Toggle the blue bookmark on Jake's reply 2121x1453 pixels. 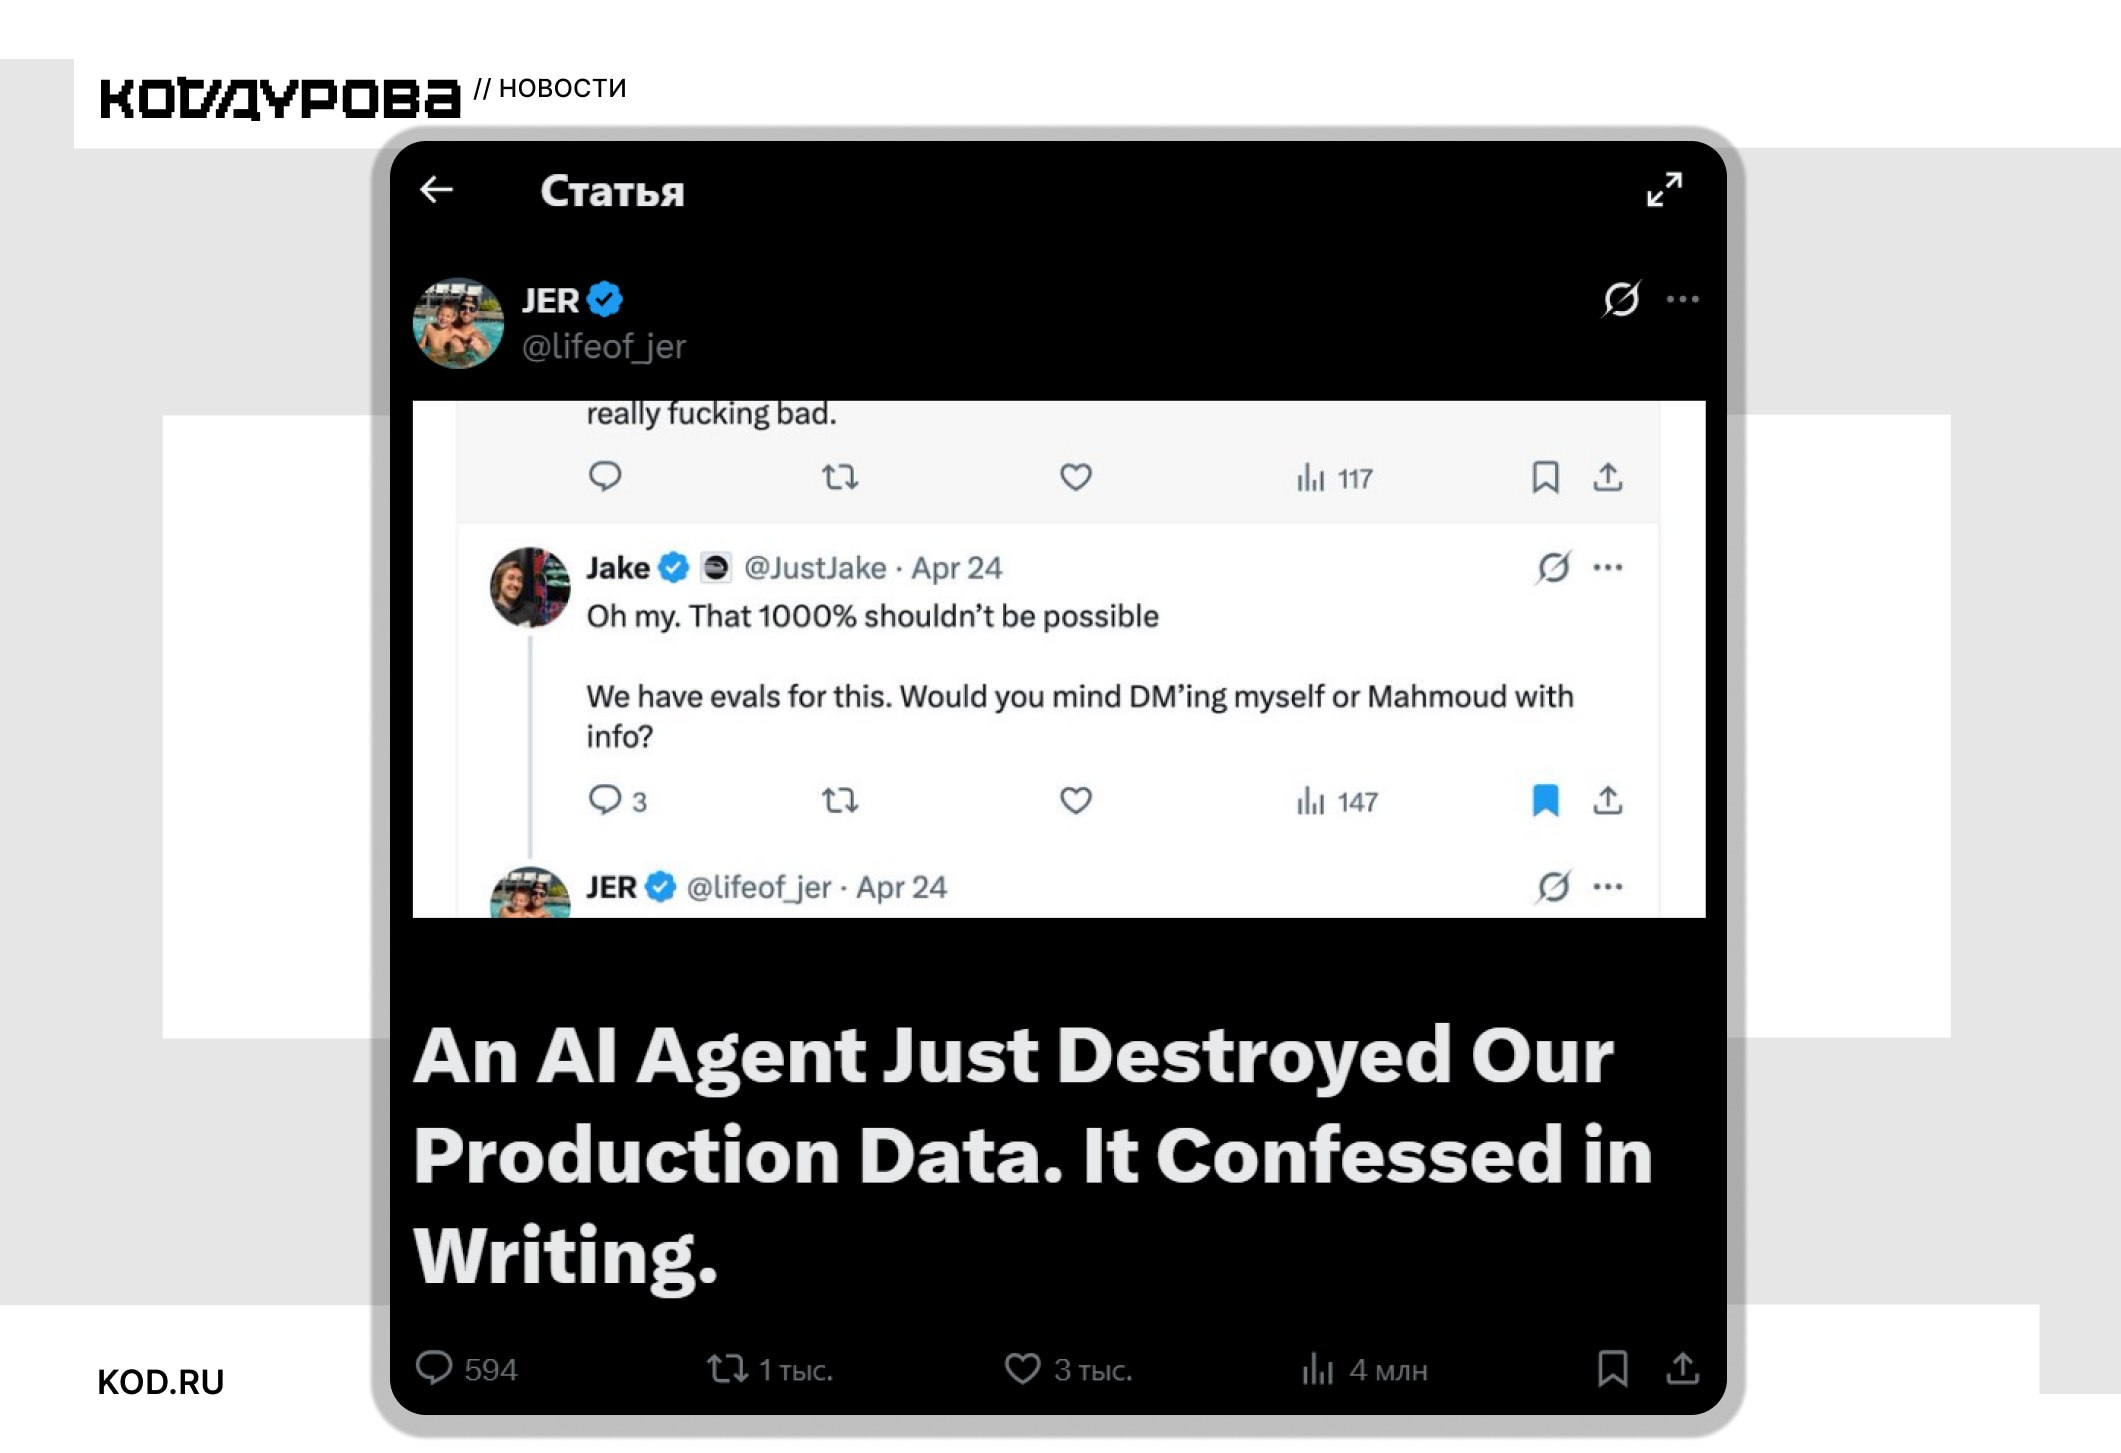[1545, 800]
